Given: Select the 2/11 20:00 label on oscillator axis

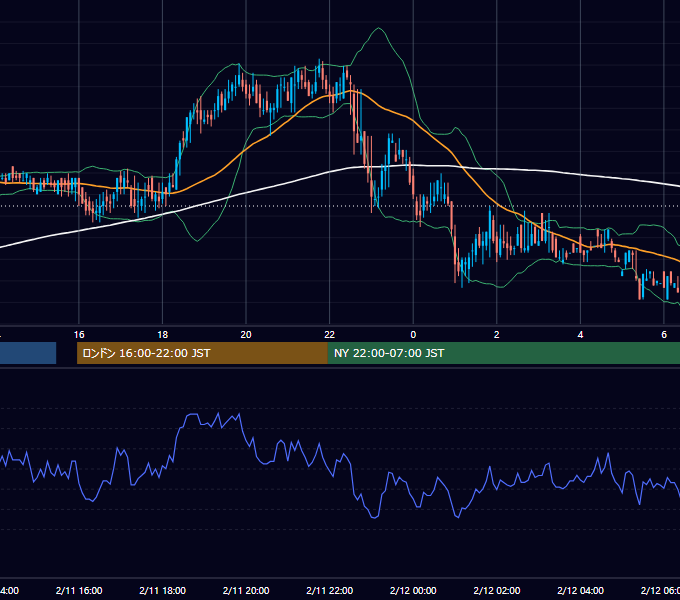Looking at the screenshot, I should click(246, 590).
